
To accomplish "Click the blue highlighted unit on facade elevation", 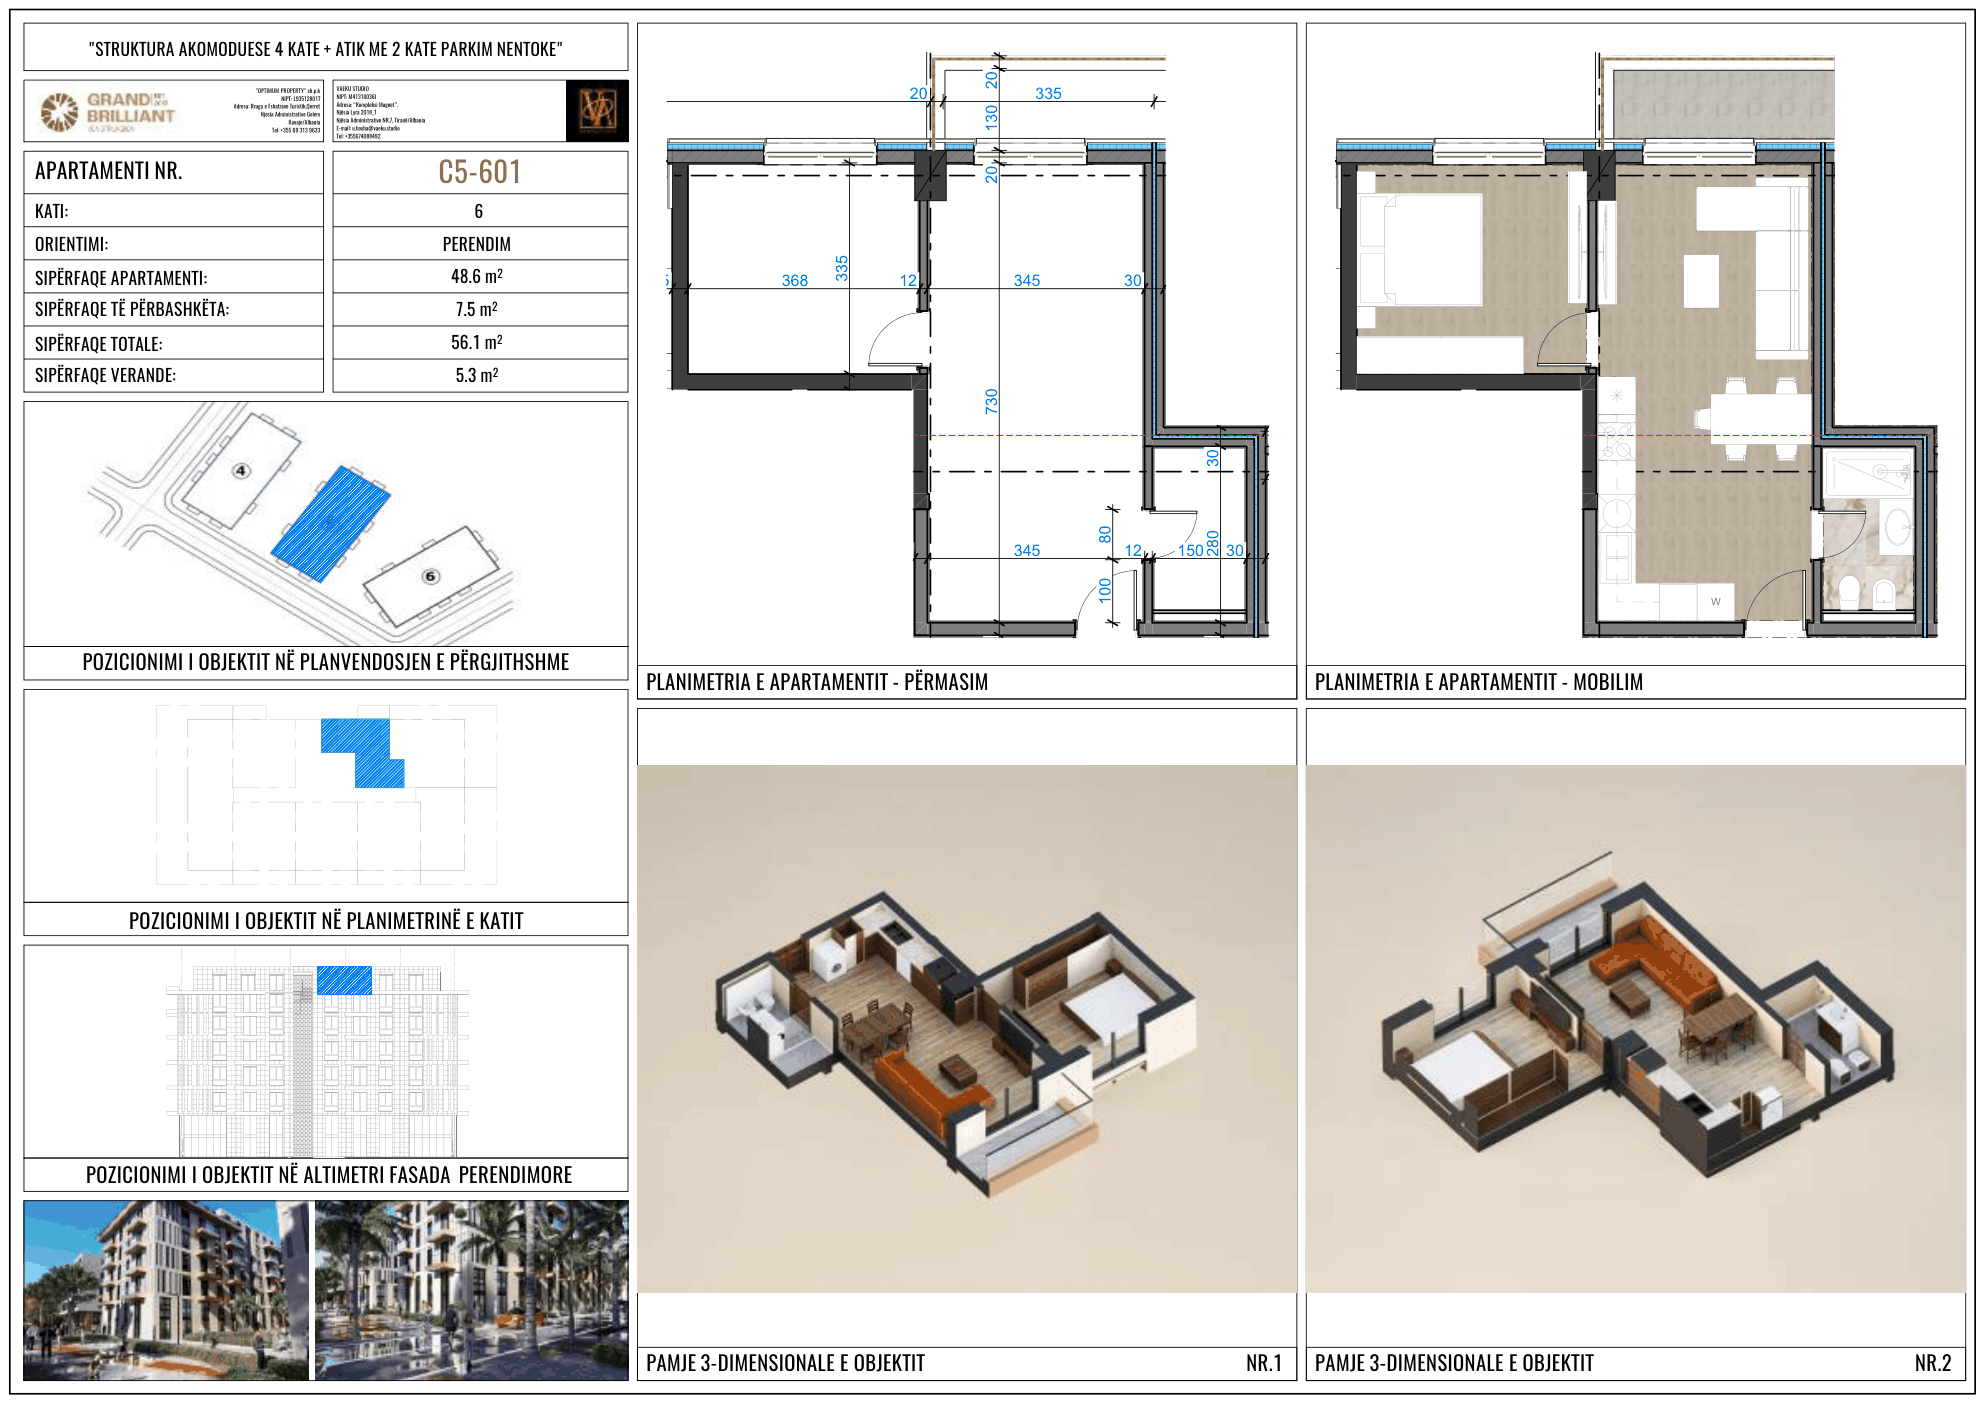I will (x=344, y=980).
